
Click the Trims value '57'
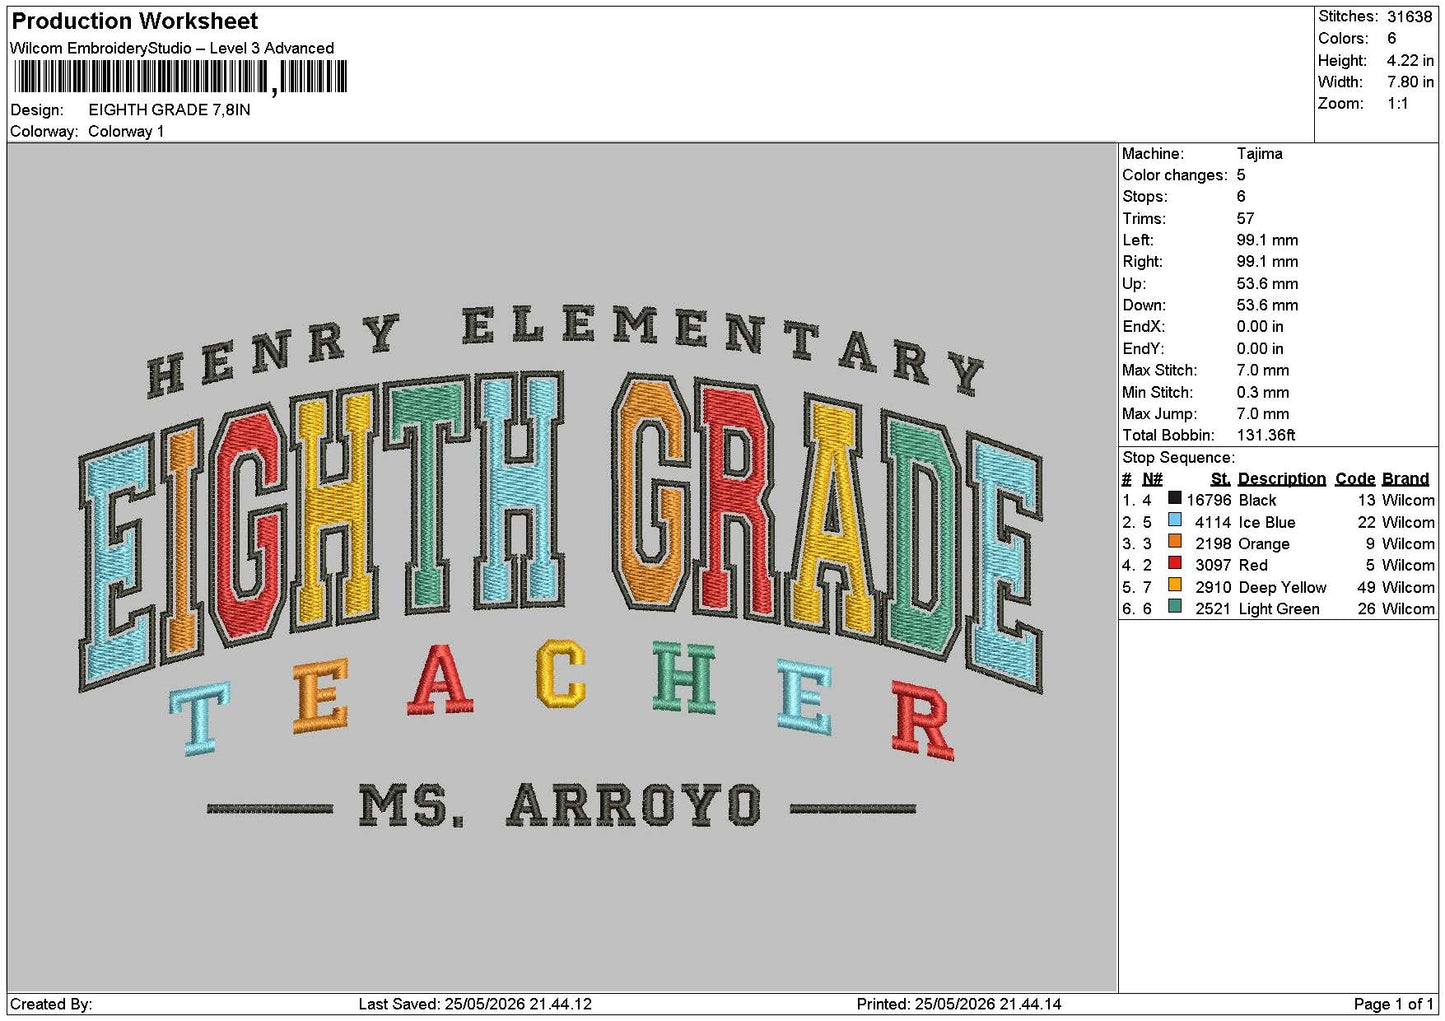[1245, 219]
